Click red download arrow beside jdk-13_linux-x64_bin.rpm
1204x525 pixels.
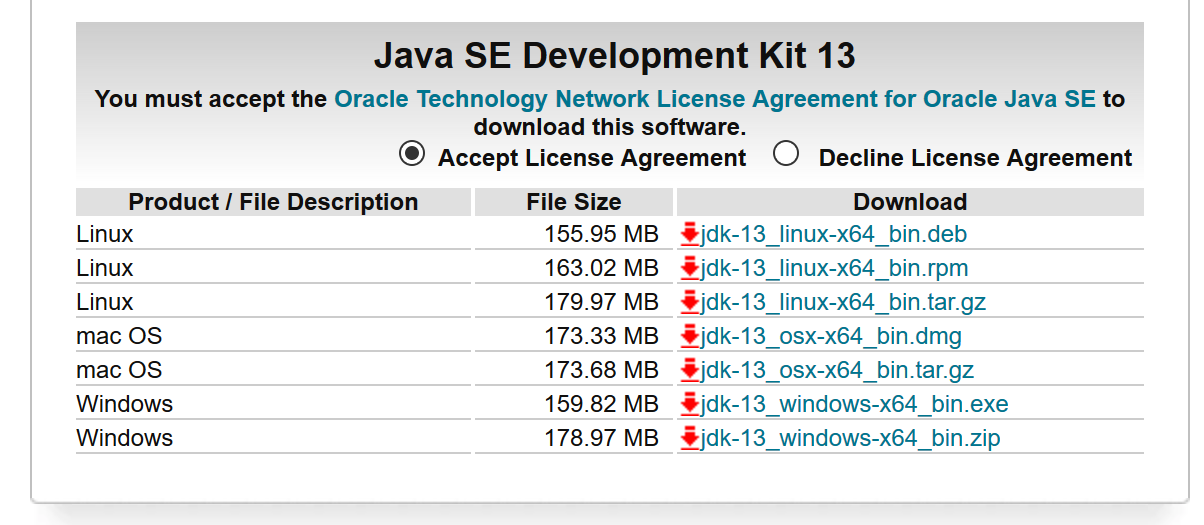pos(689,269)
